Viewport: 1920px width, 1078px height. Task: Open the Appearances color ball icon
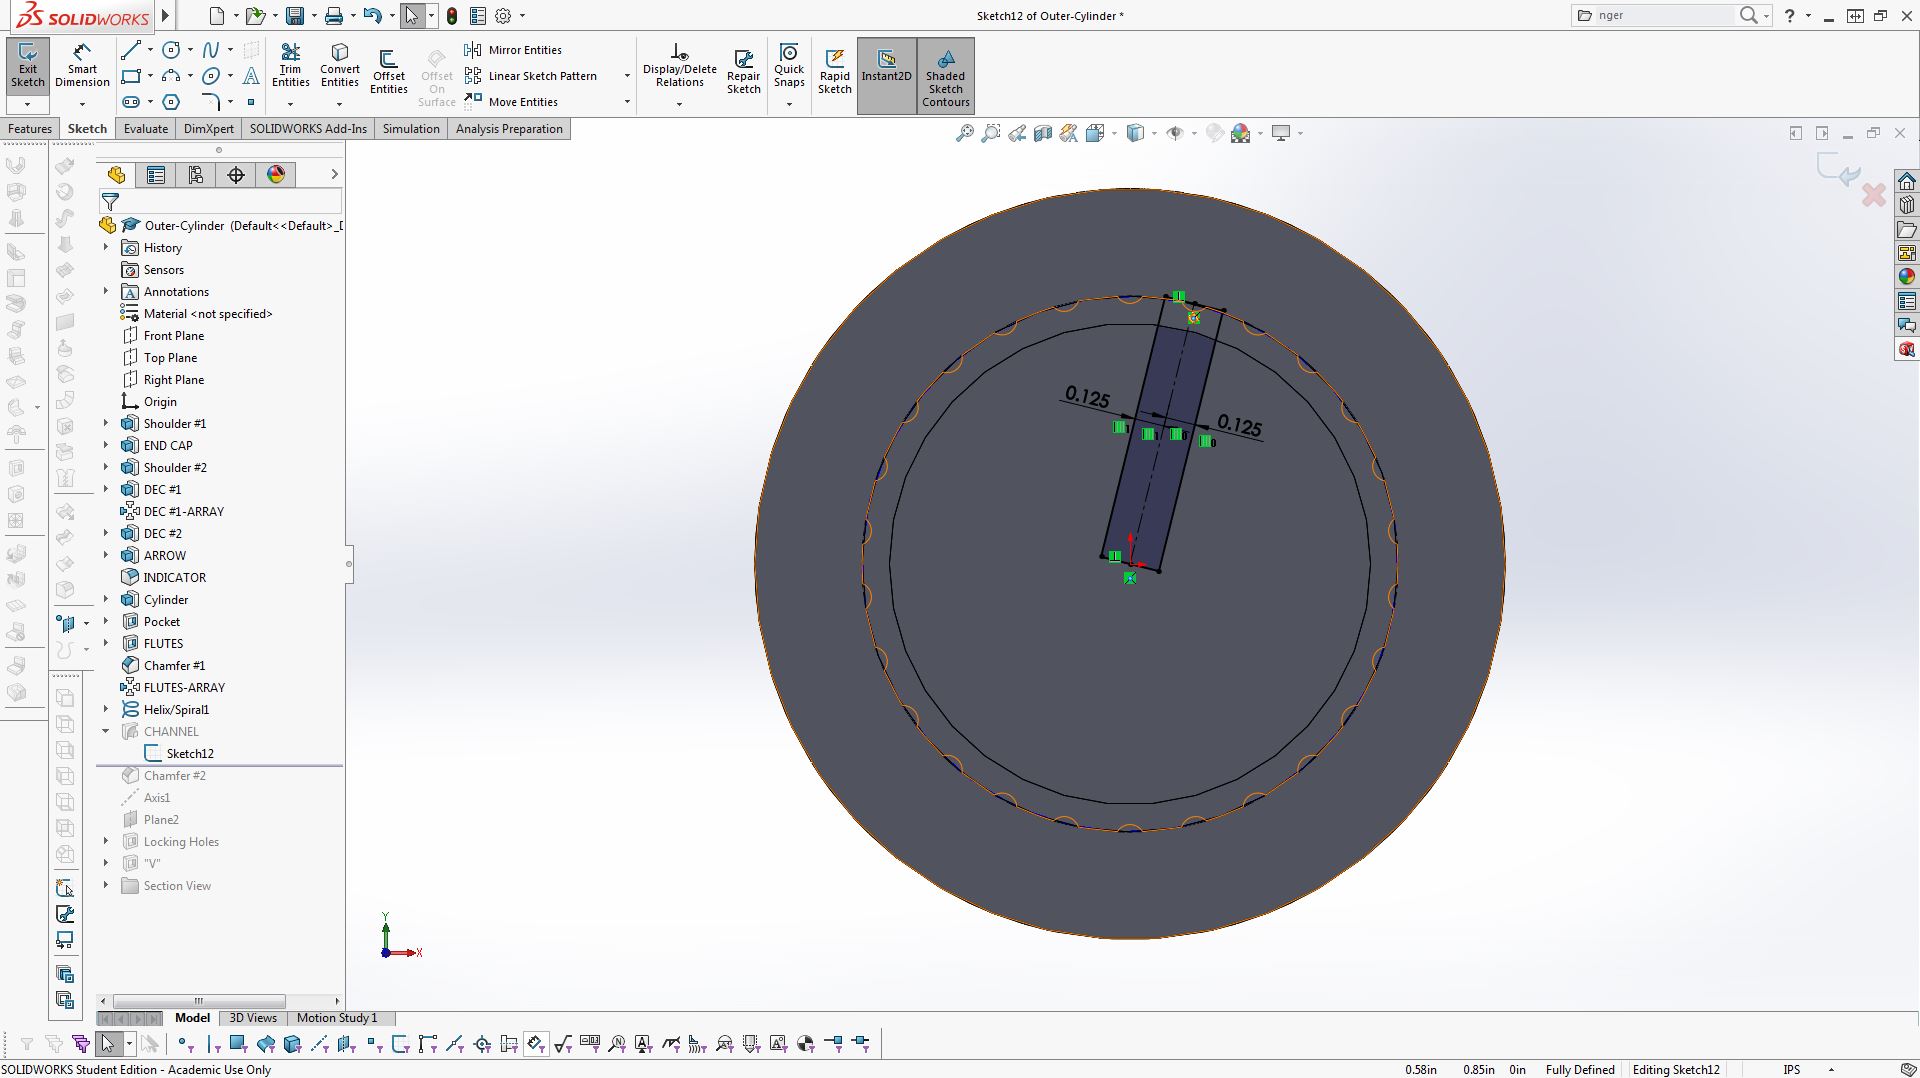(x=1907, y=277)
